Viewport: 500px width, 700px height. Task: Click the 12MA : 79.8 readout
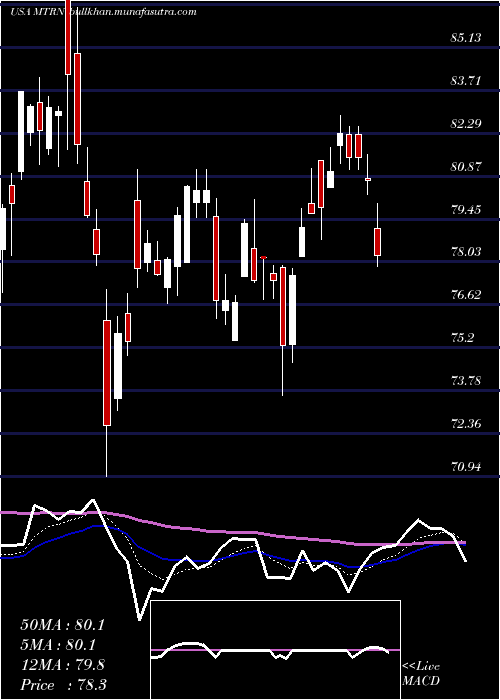[62, 665]
